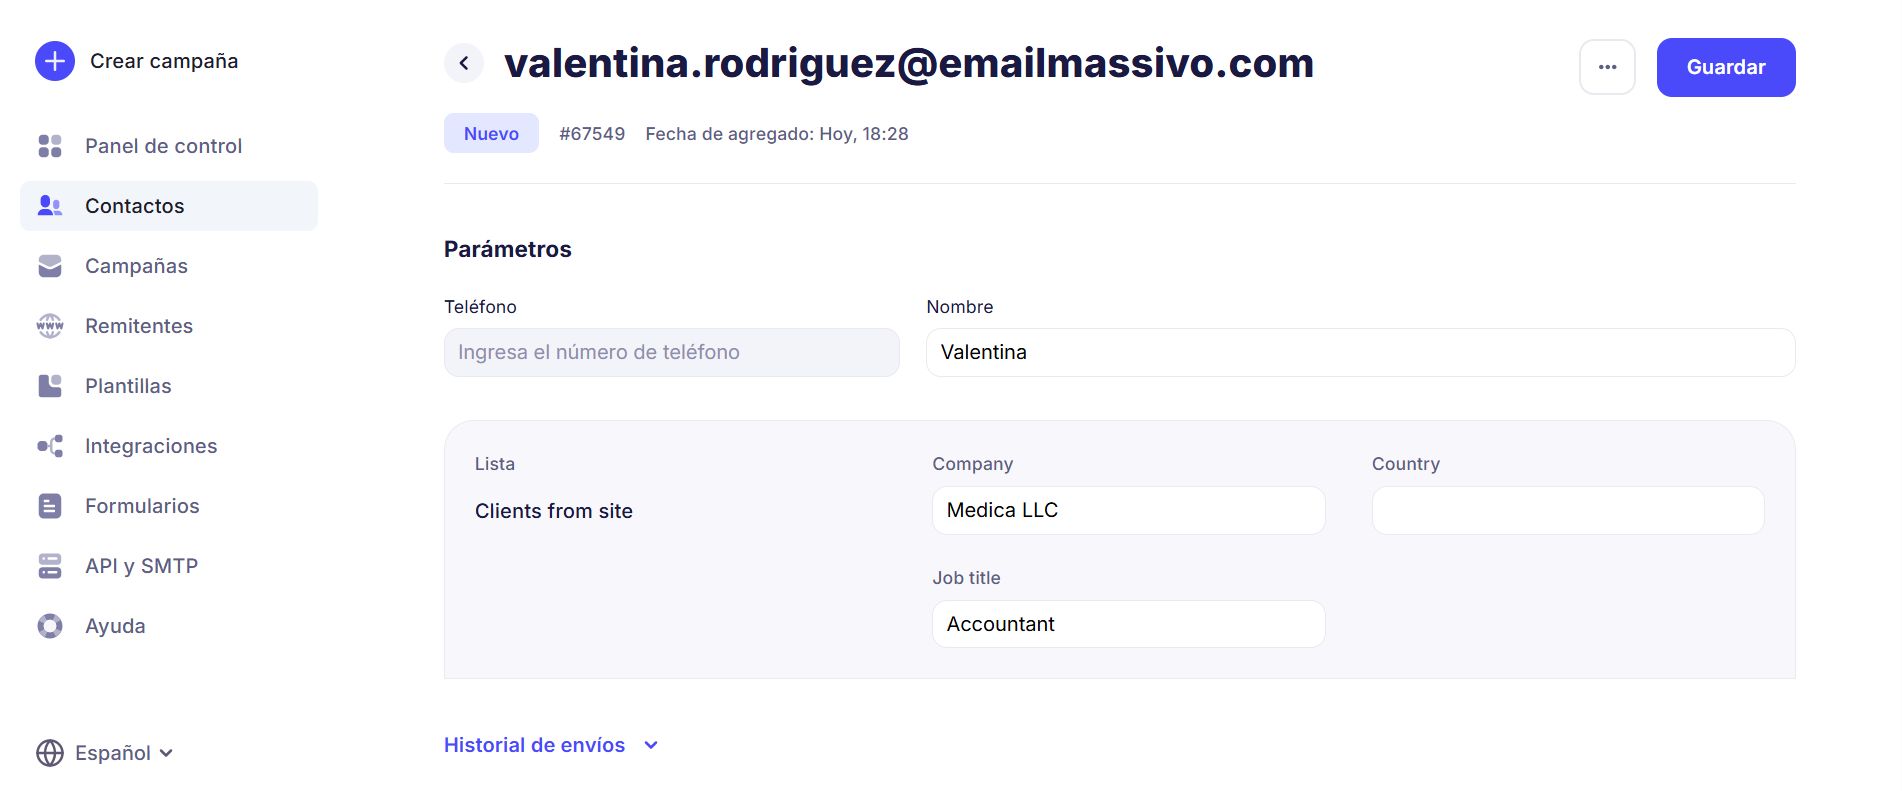Click the Remitentes www globe icon
The height and width of the screenshot is (791, 1902).
tap(50, 326)
